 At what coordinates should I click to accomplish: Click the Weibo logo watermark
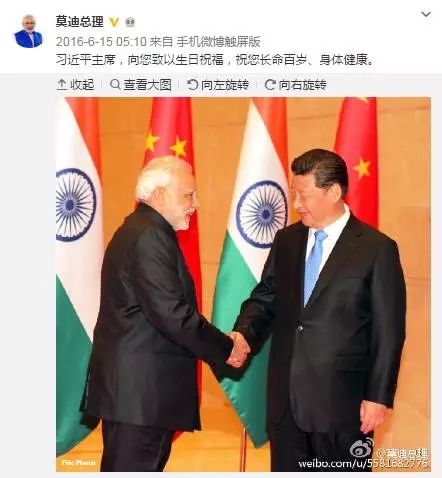click(x=362, y=448)
